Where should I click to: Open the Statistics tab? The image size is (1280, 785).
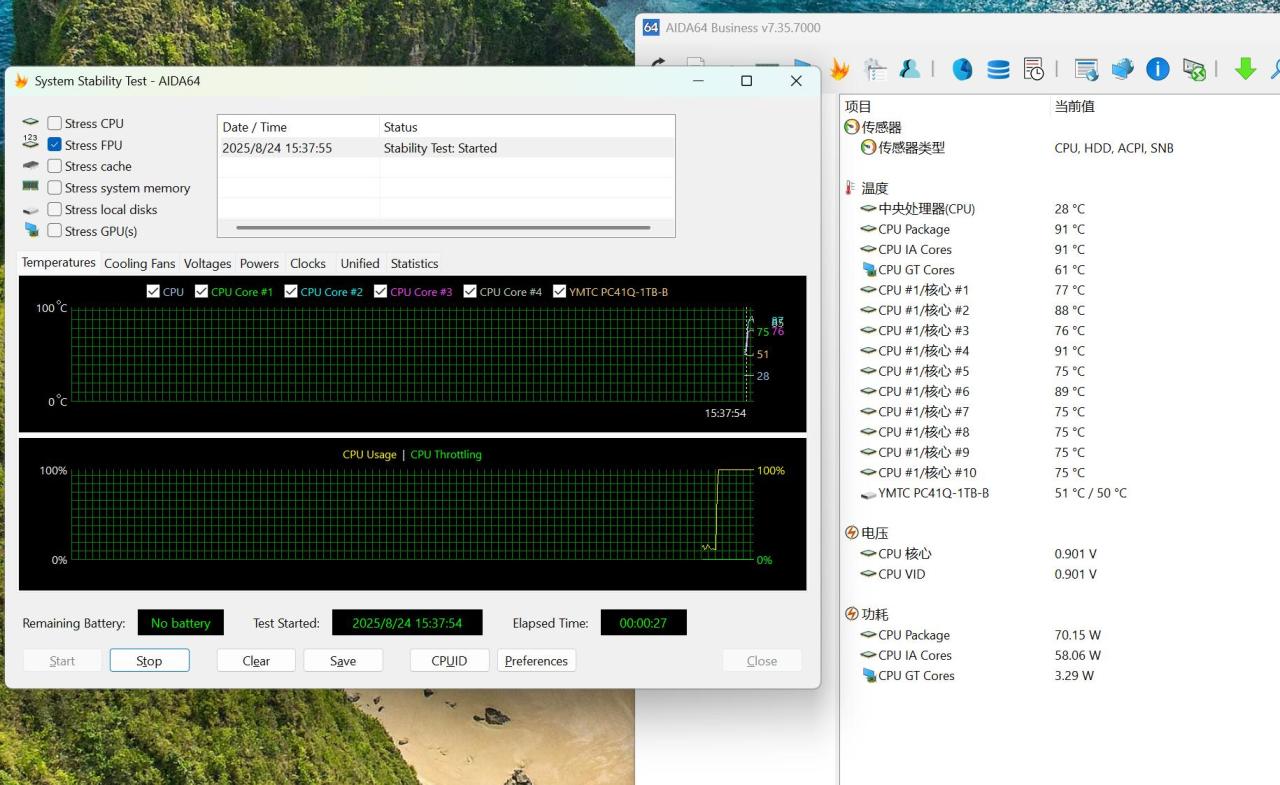point(414,263)
